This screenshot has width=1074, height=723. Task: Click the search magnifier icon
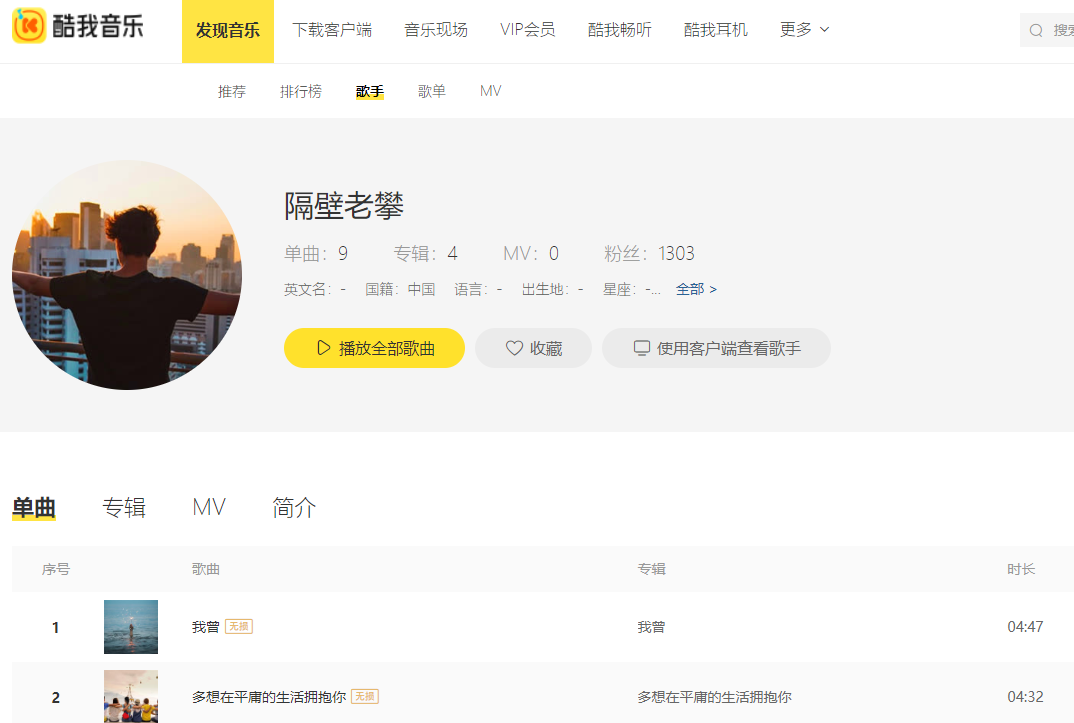coord(1036,31)
